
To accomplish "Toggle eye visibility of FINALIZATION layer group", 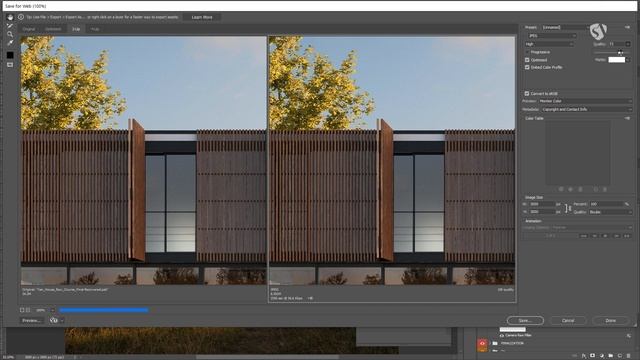I will click(x=482, y=344).
